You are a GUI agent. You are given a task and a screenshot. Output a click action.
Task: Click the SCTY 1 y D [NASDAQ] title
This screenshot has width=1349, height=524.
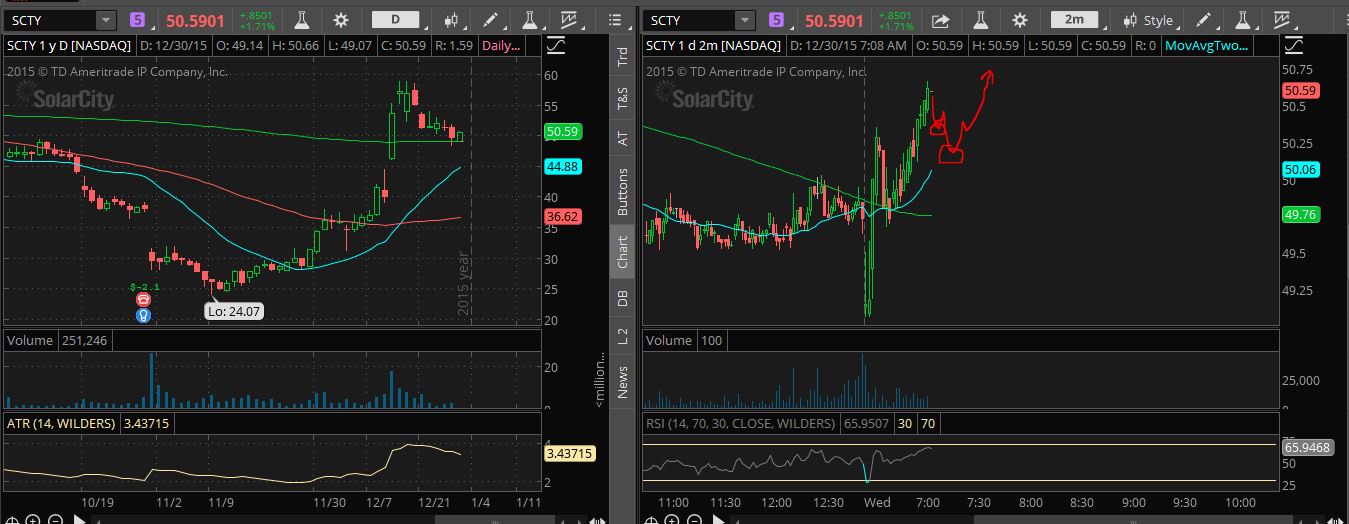(67, 45)
